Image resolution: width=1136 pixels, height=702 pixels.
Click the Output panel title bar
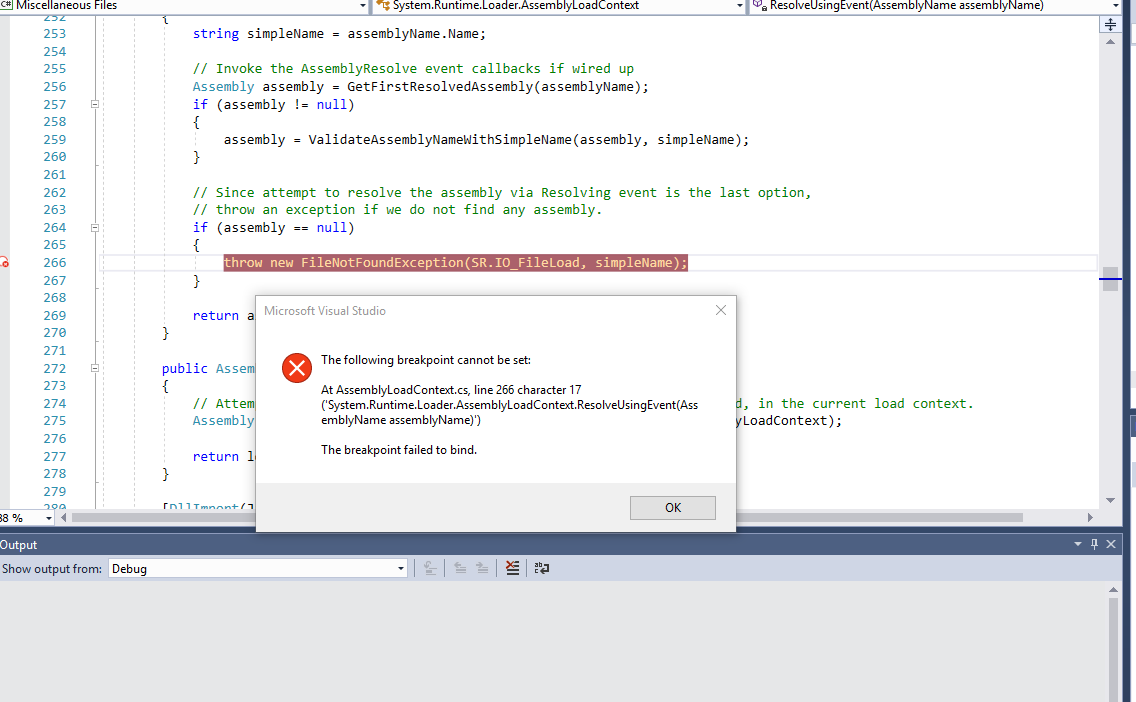(536, 544)
